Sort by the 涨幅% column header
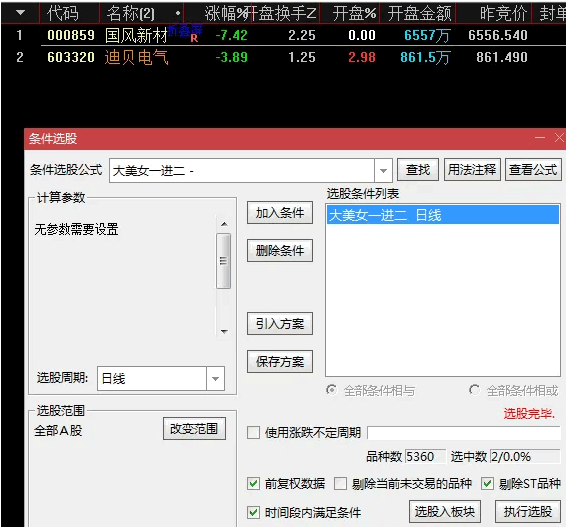The image size is (566, 527). [x=226, y=13]
